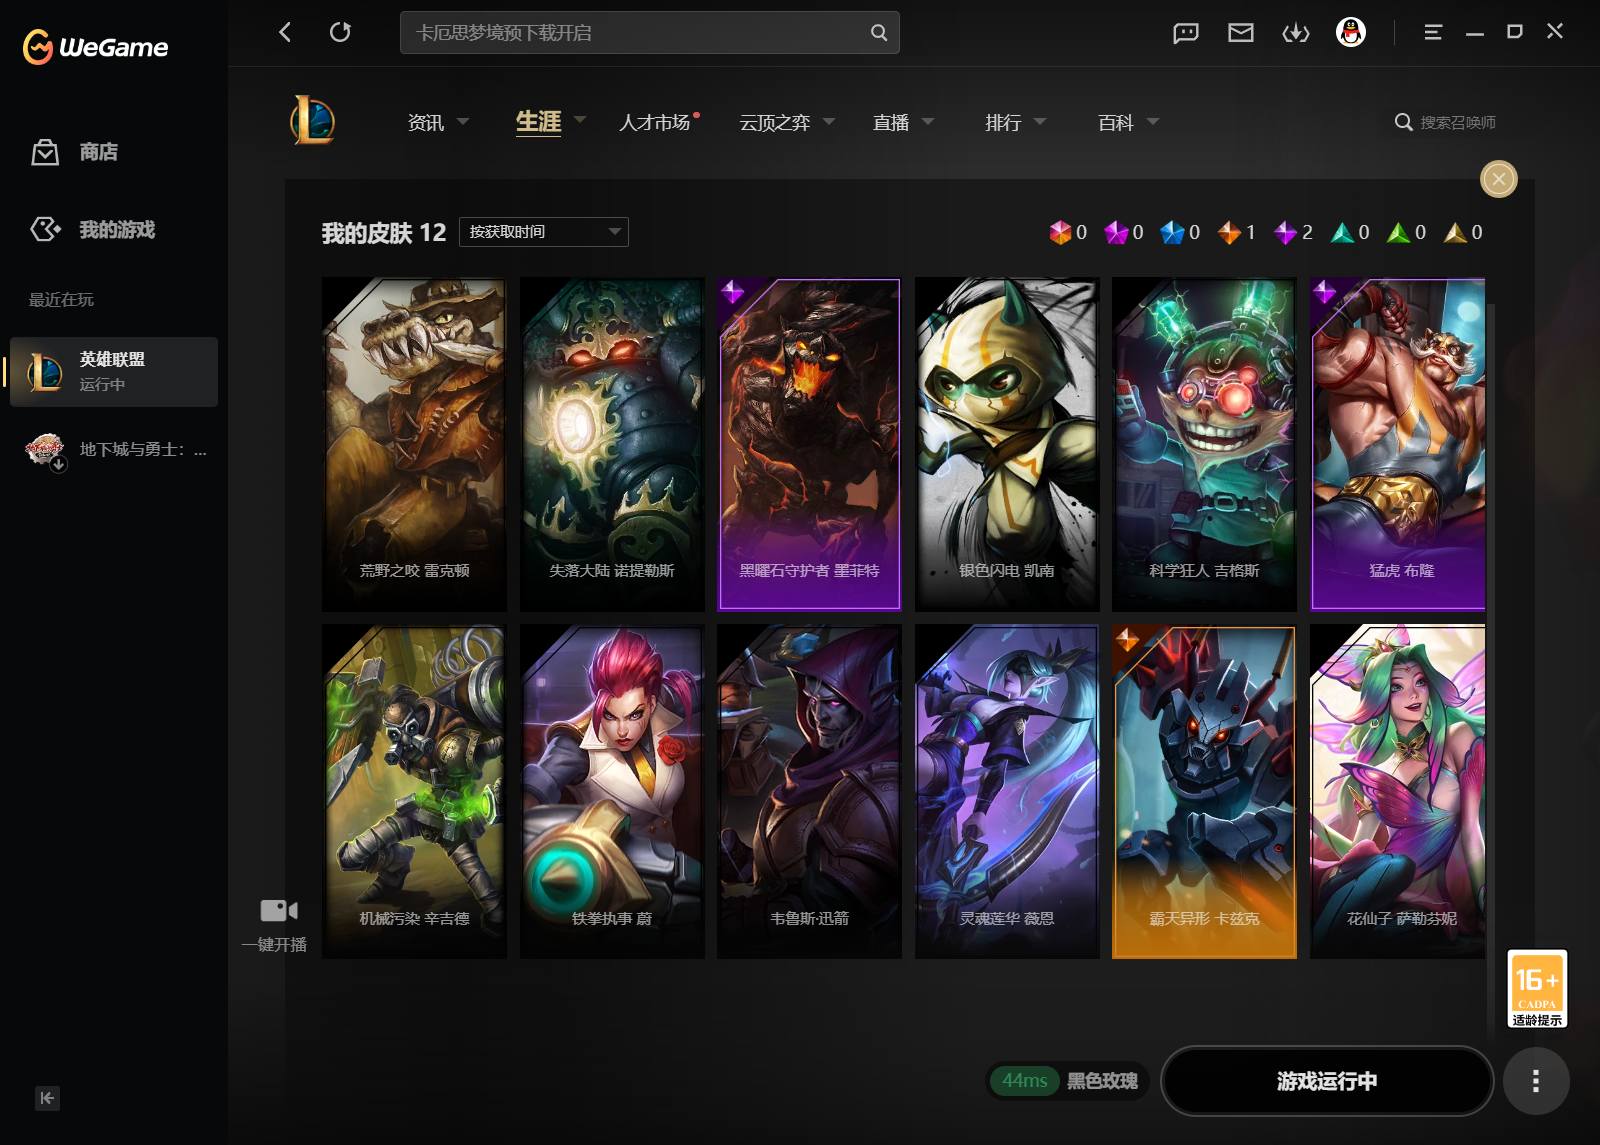This screenshot has width=1600, height=1145.
Task: Open the 霸天异形 卡兹克 skin card
Action: (1204, 792)
